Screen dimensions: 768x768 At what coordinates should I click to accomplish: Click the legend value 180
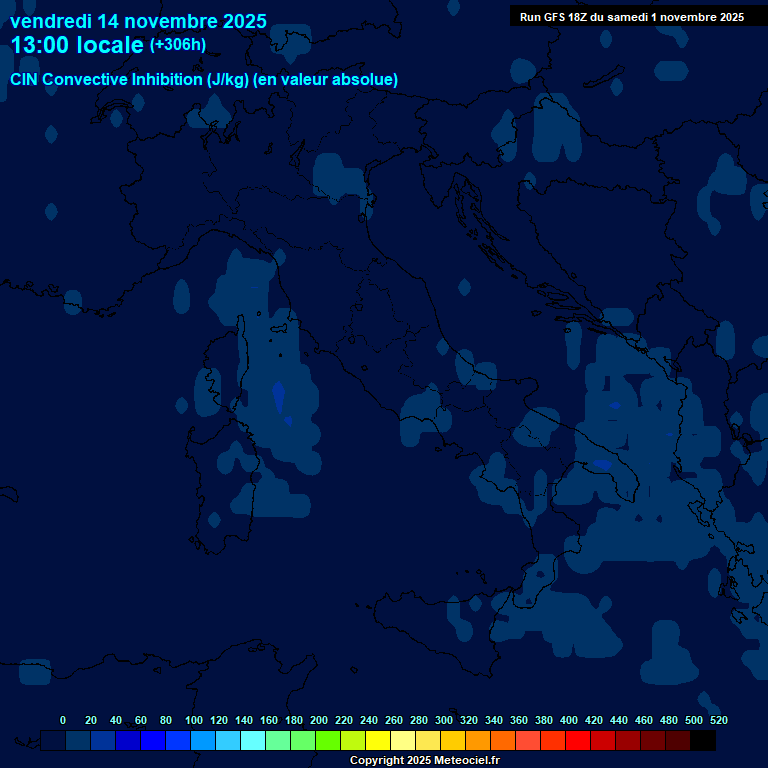294,720
